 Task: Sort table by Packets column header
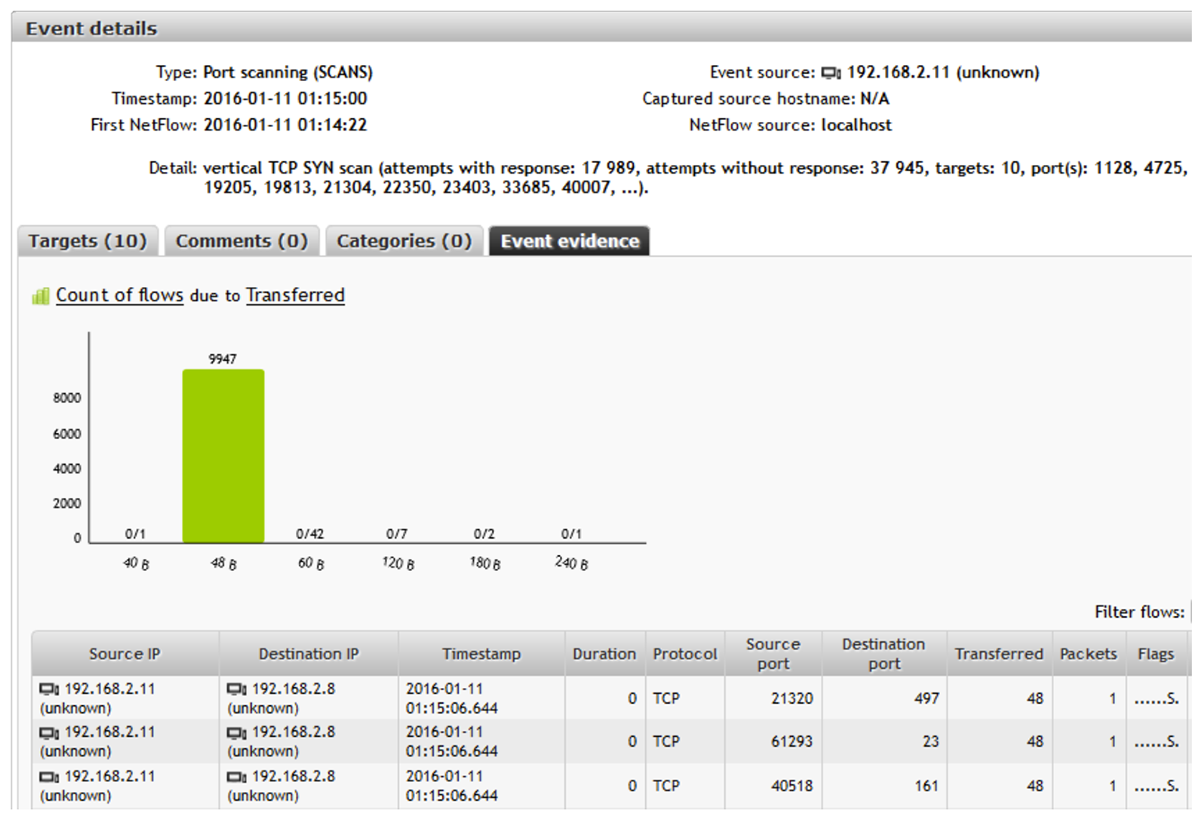(1088, 654)
